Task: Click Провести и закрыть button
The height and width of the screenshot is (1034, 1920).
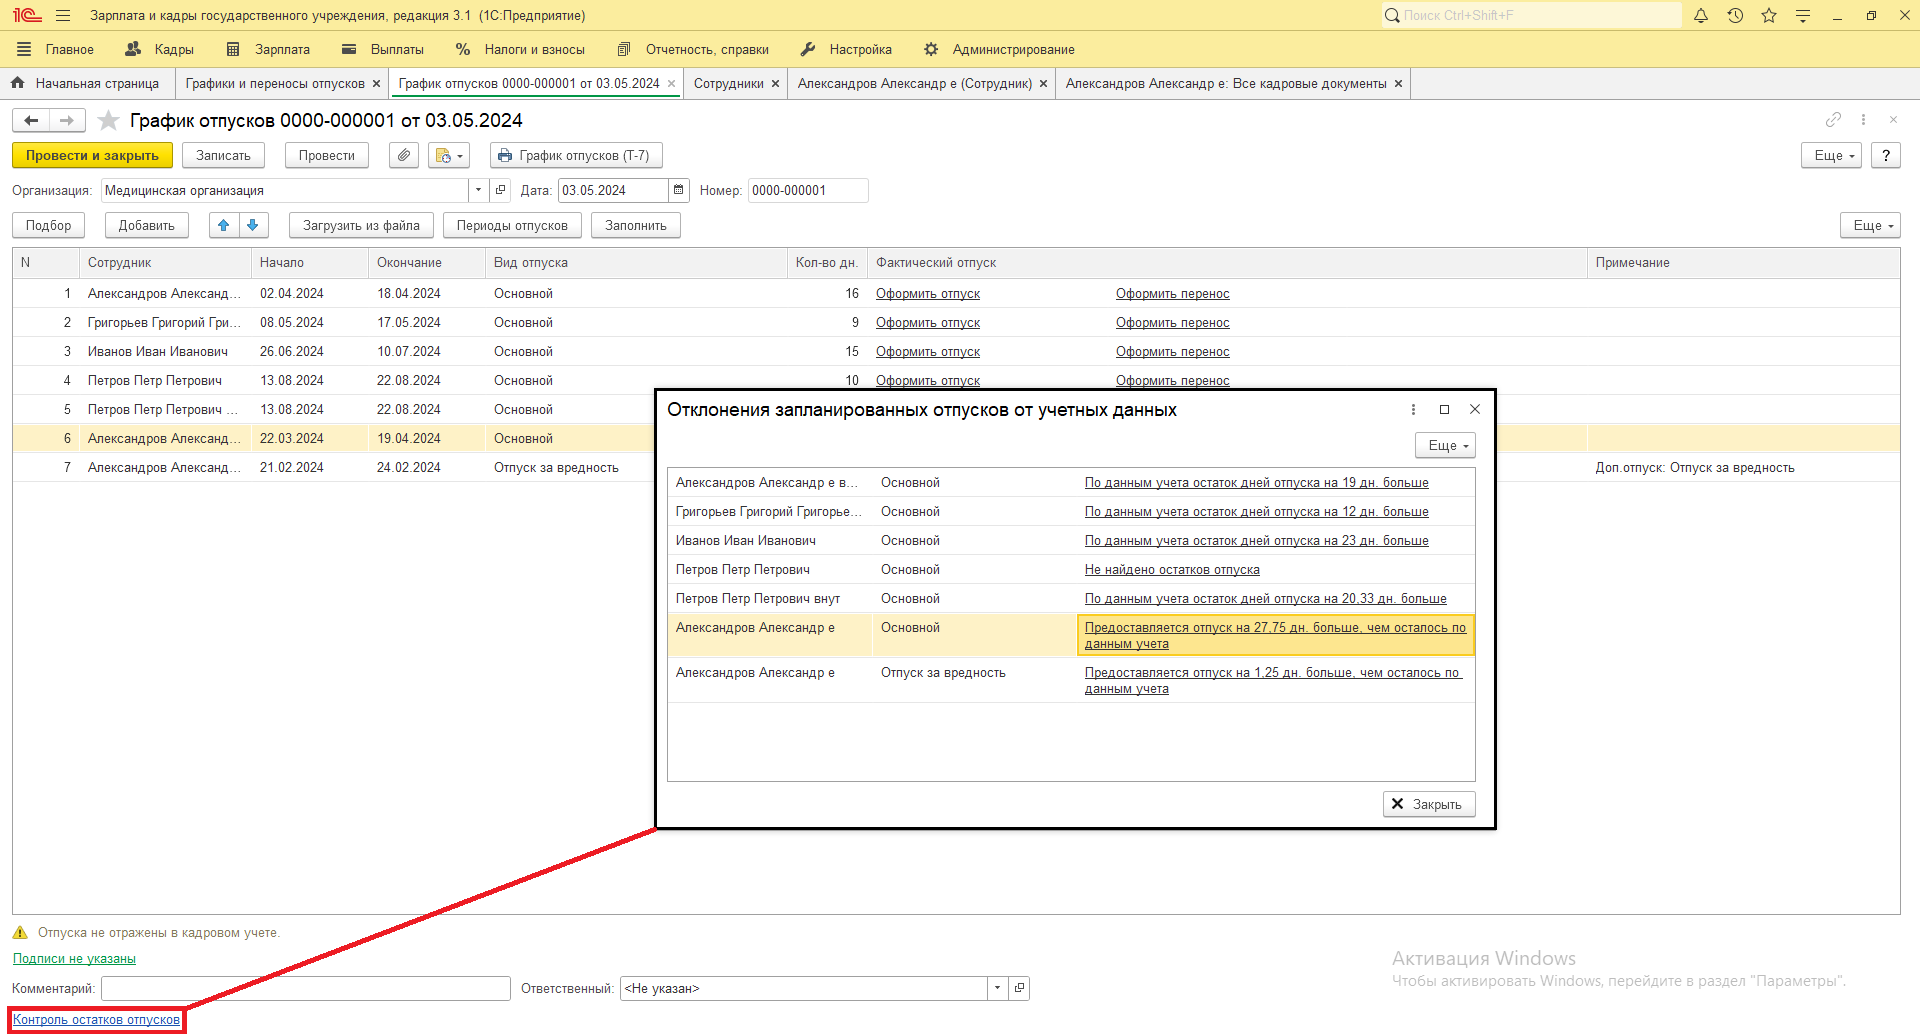Action: 92,156
